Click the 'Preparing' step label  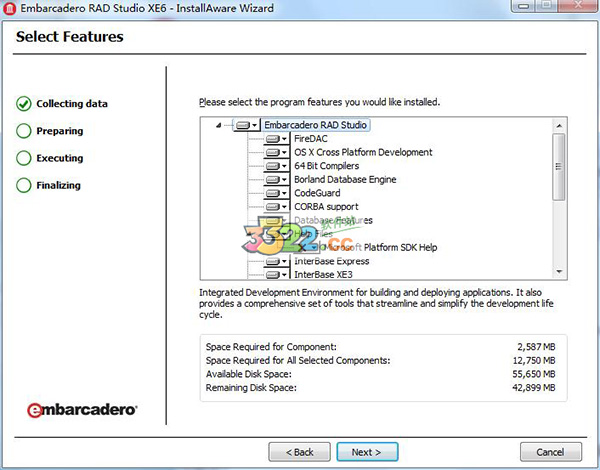pos(60,131)
